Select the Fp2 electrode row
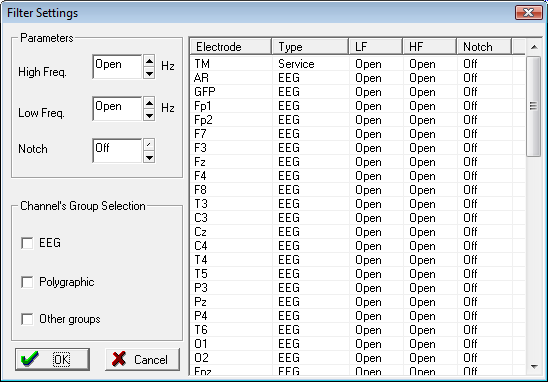 tap(358, 120)
